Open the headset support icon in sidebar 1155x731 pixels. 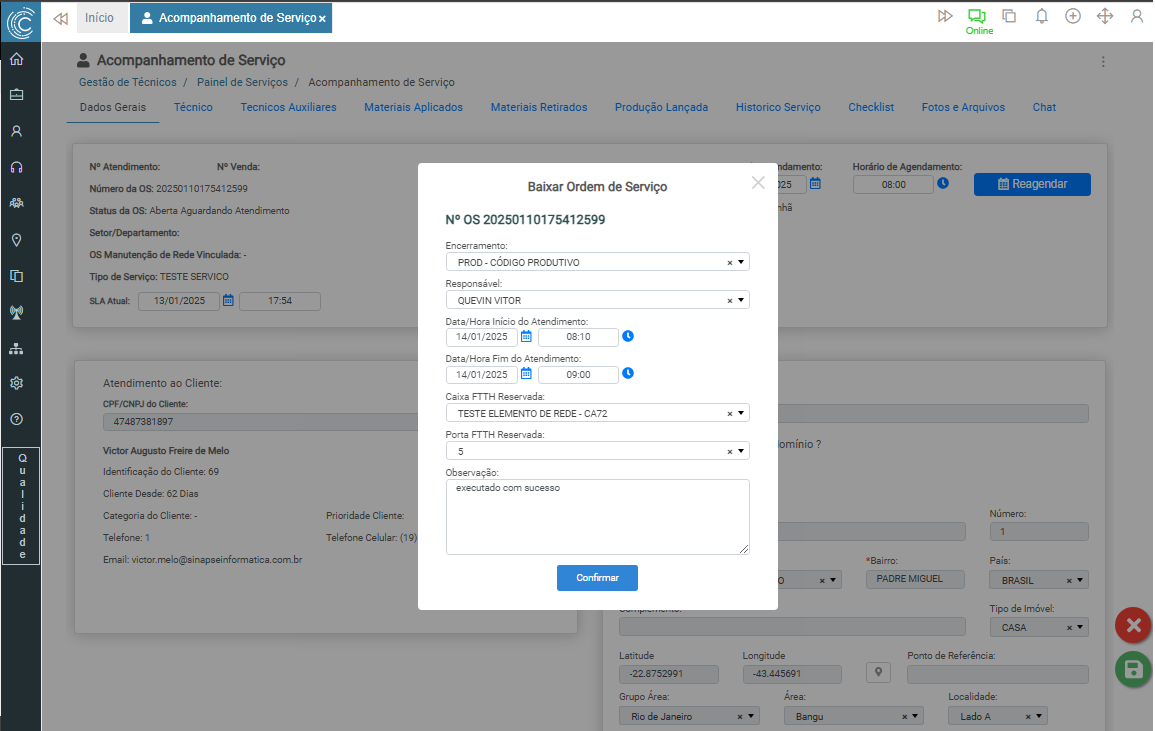click(16, 167)
